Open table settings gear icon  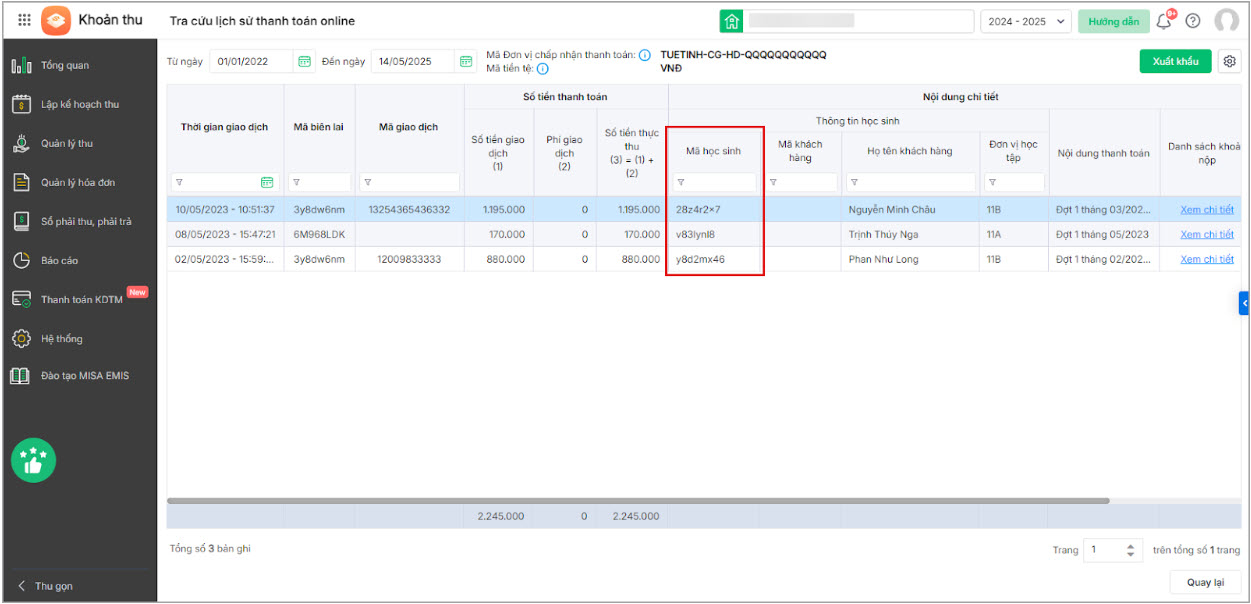[1230, 61]
